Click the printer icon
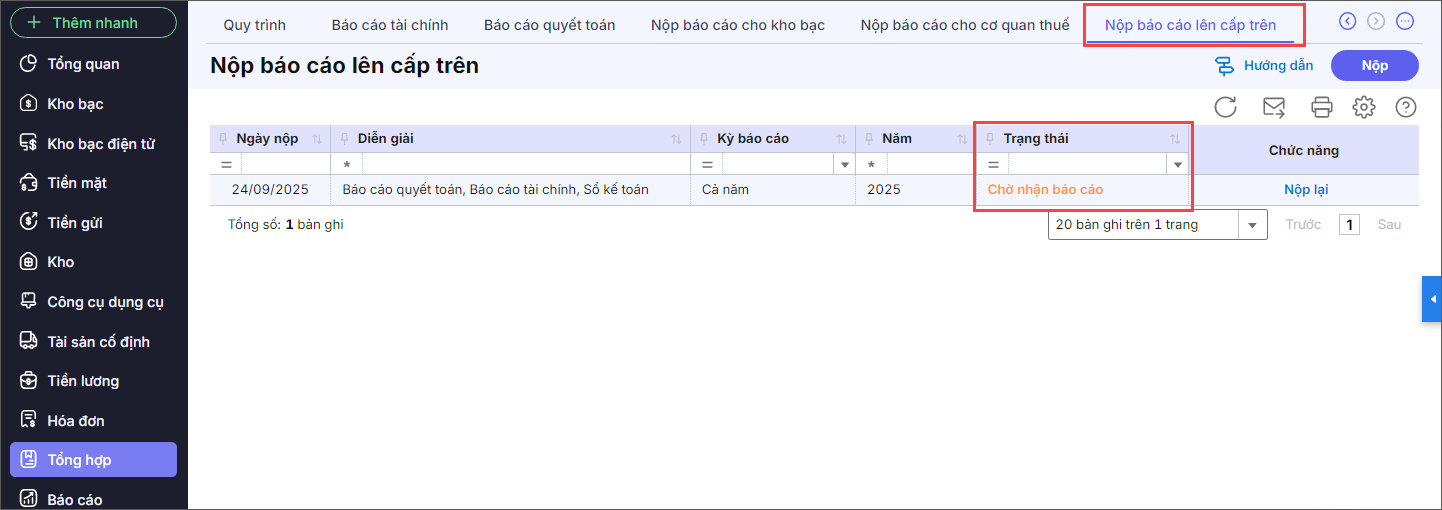1442x510 pixels. pos(1322,107)
